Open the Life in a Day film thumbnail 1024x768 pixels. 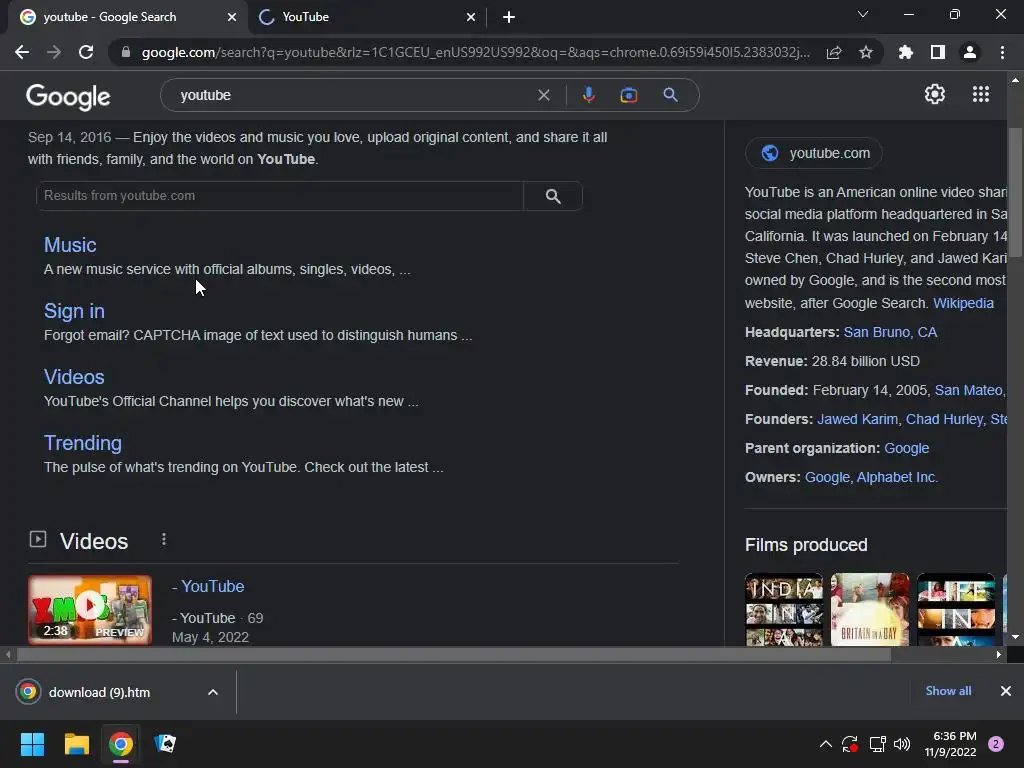click(x=956, y=610)
